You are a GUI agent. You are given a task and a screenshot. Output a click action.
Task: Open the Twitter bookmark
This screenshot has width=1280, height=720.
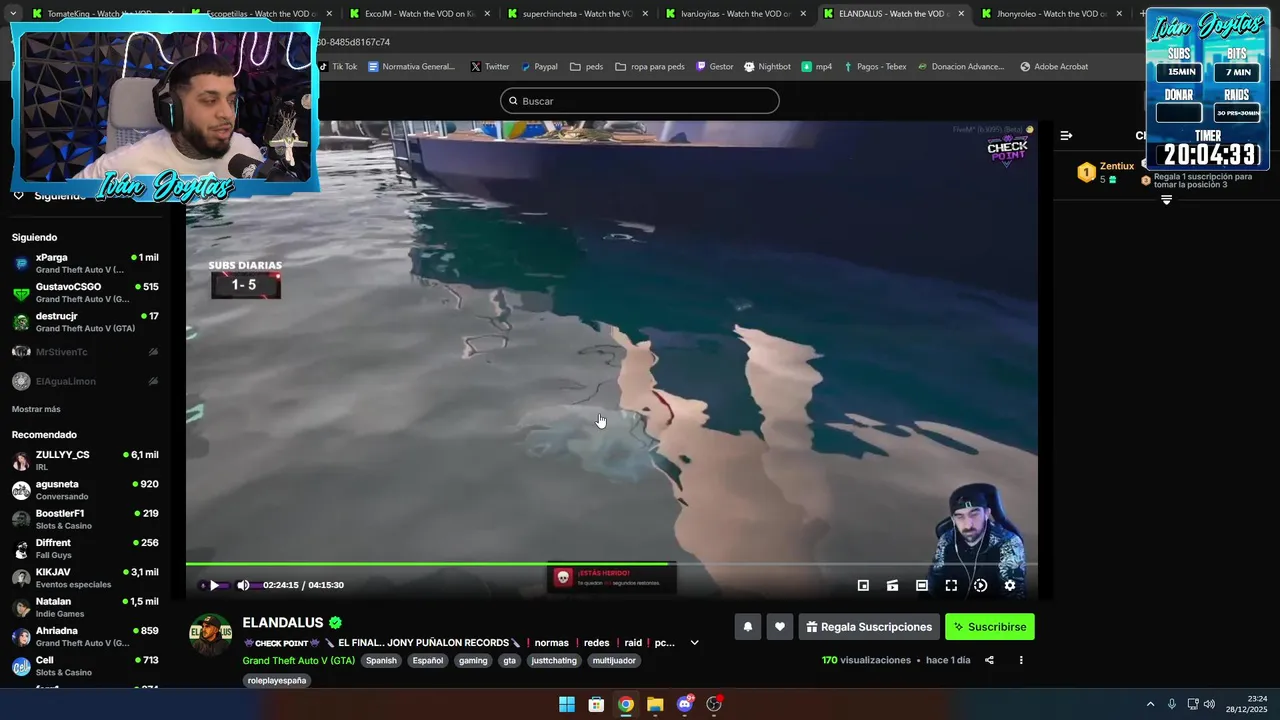pyautogui.click(x=489, y=67)
